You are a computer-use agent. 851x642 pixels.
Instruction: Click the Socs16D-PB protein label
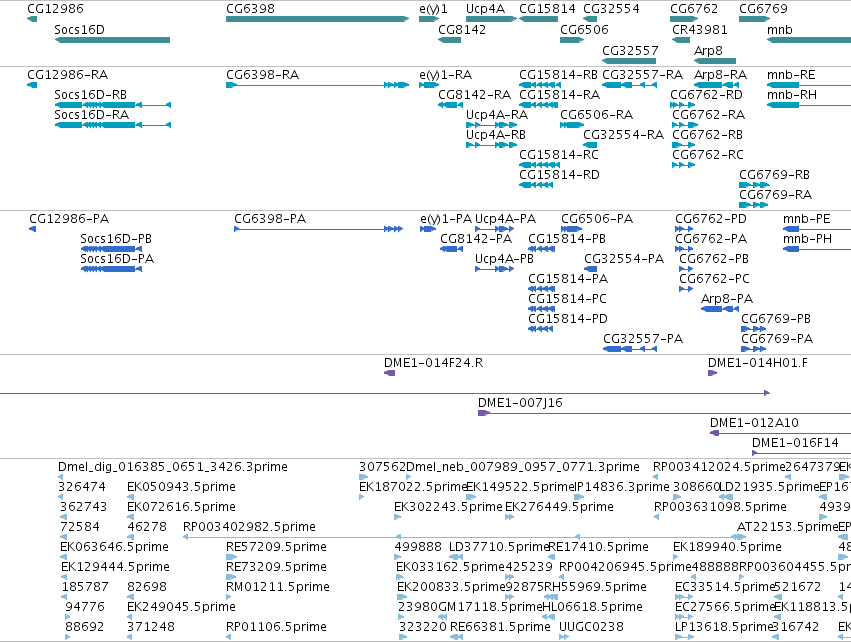point(116,239)
